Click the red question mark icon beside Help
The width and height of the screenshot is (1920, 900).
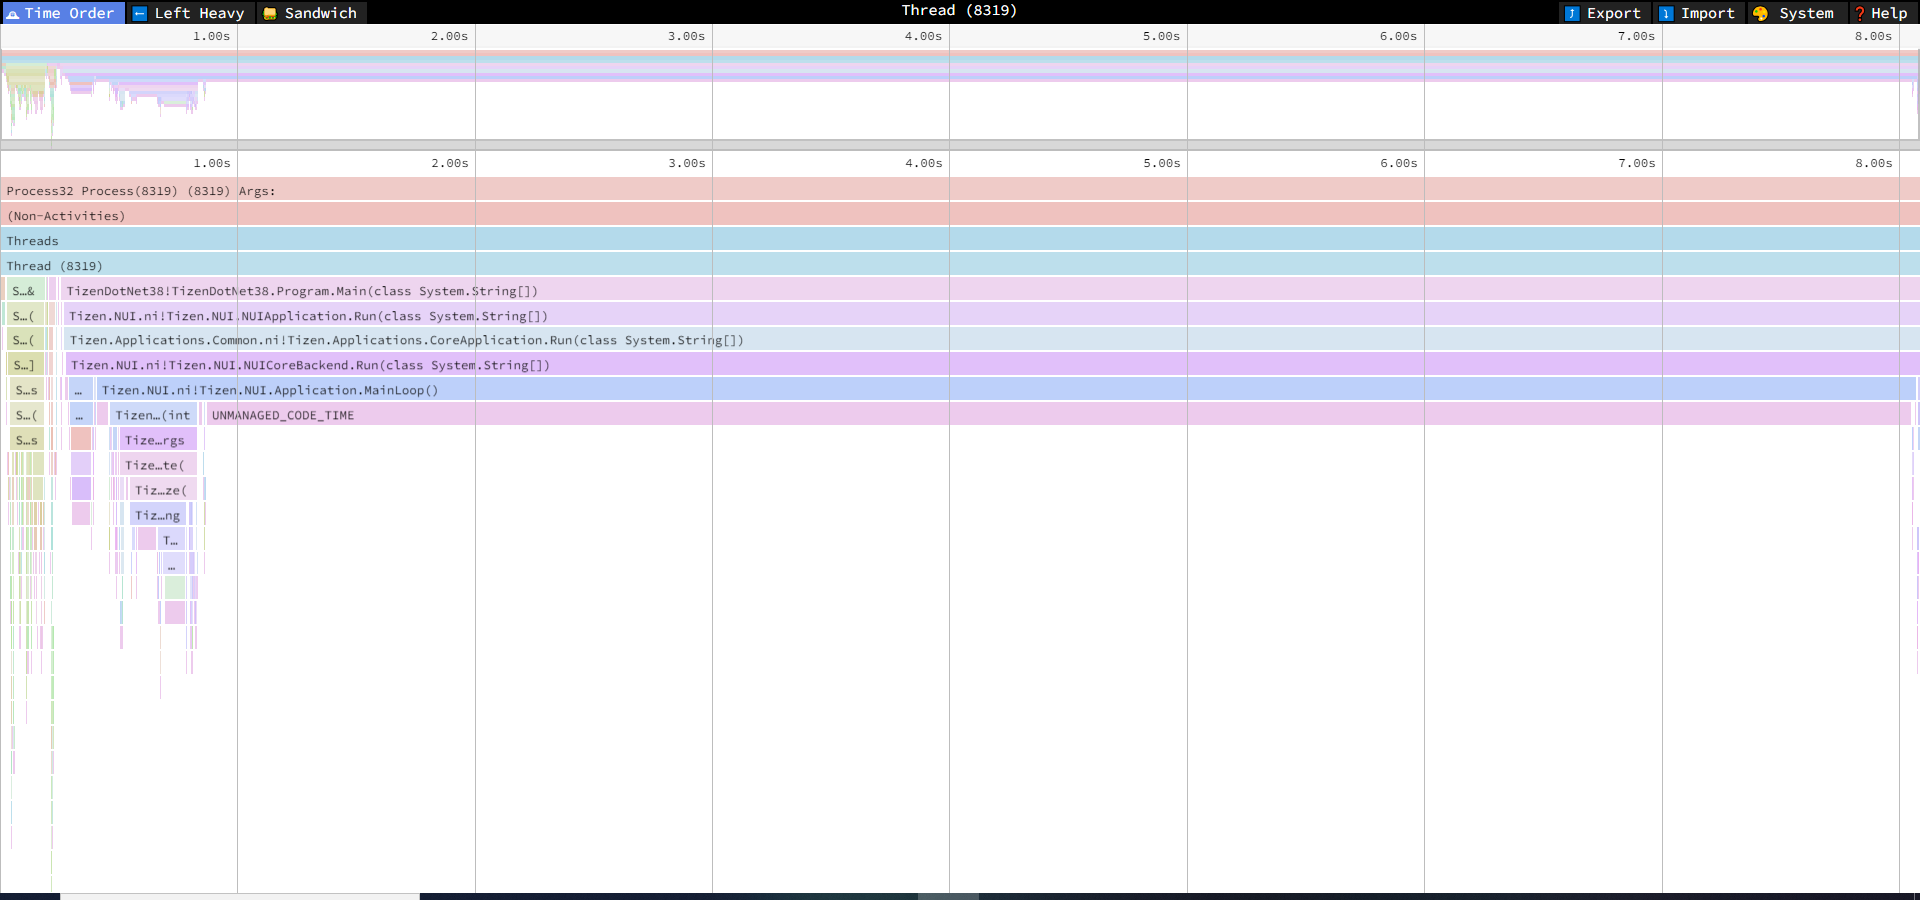coord(1859,13)
